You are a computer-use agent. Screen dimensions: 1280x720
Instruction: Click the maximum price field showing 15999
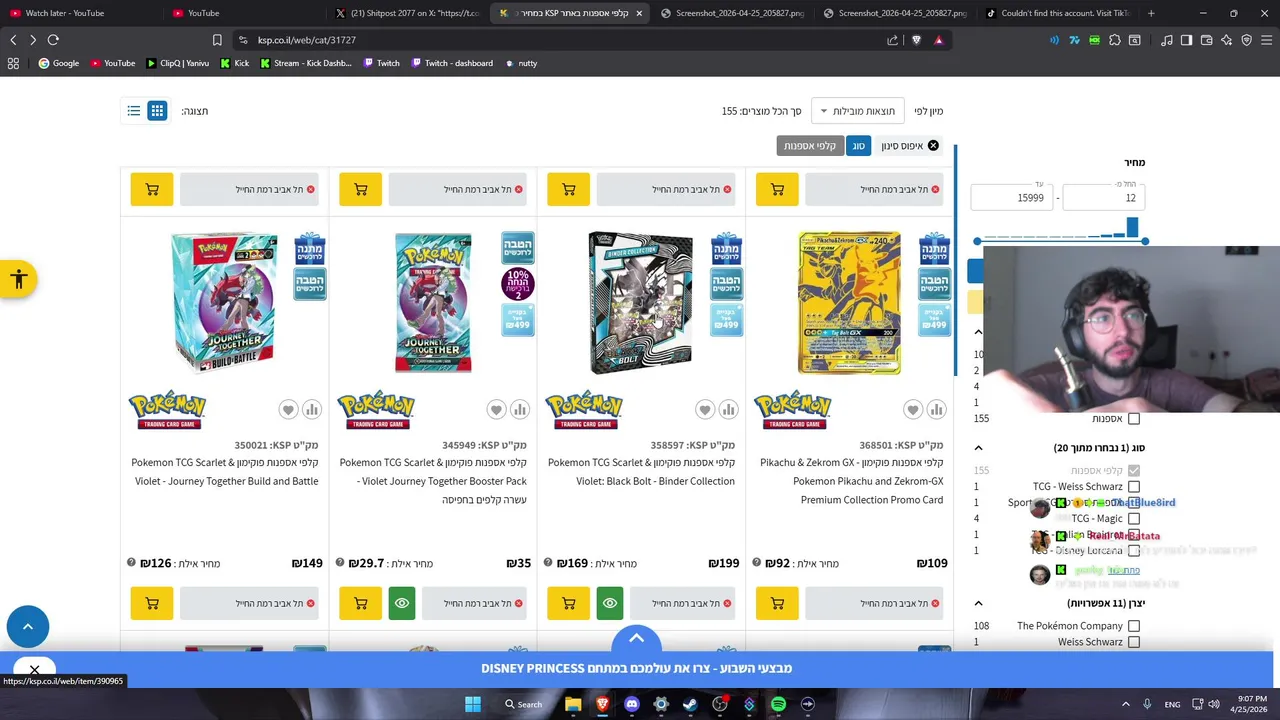pyautogui.click(x=1011, y=198)
